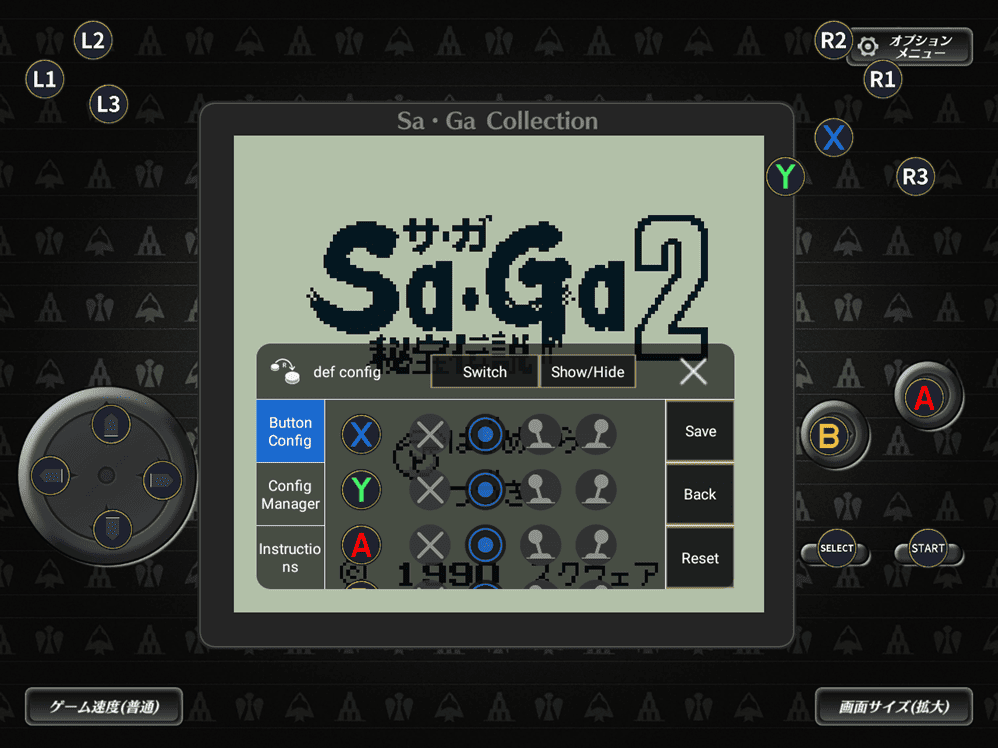The height and width of the screenshot is (748, 998).
Task: Tap the D-pad down arrow
Action: click(x=112, y=529)
